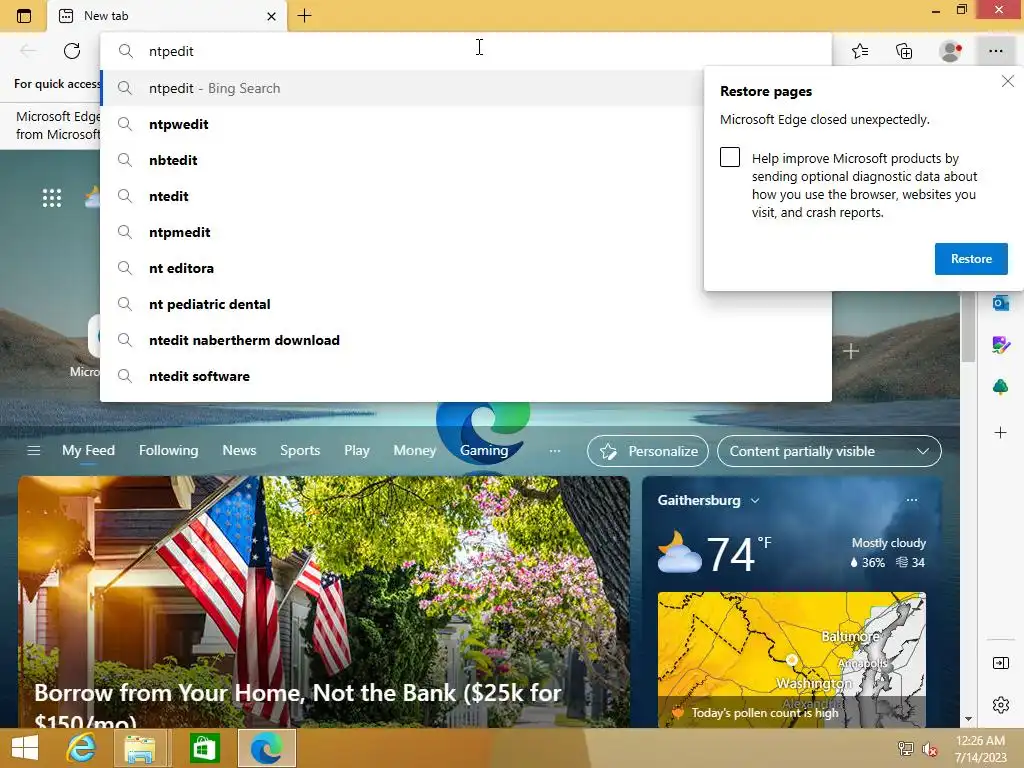Click the Restore button
Viewport: 1024px width, 768px height.
[x=970, y=259]
